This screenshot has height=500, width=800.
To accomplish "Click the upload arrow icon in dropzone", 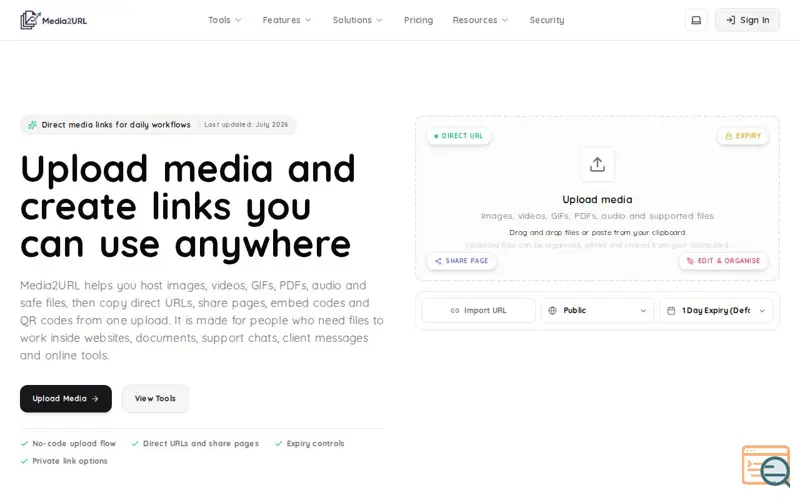I will (x=597, y=164).
